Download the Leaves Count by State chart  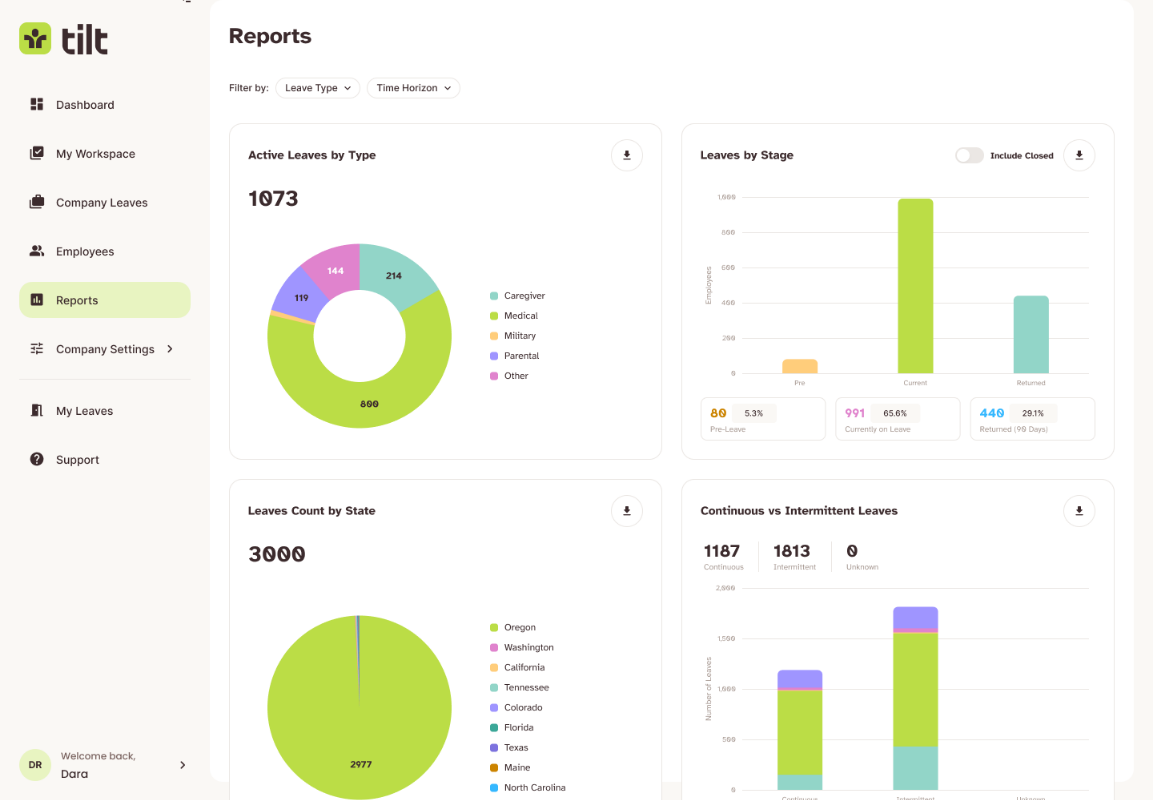click(x=627, y=511)
